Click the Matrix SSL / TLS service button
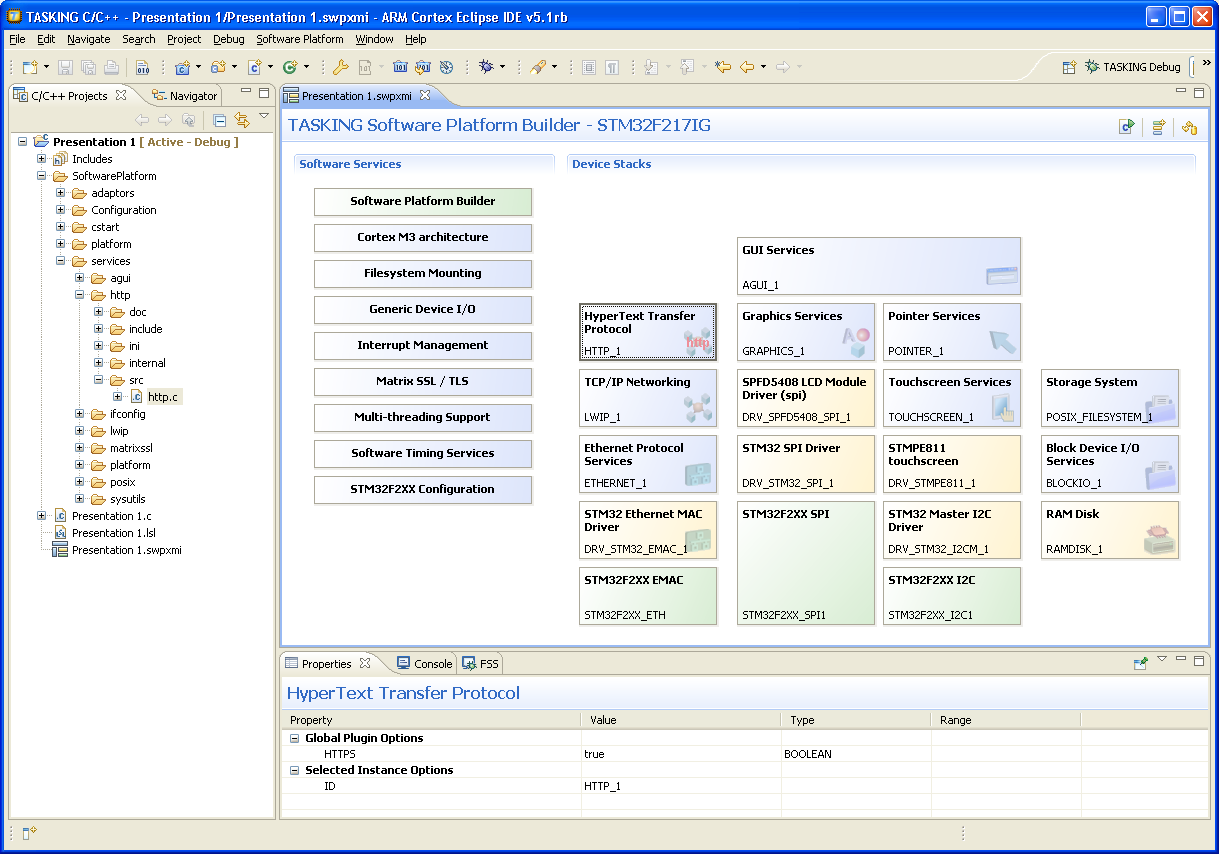1219x854 pixels. tap(422, 381)
